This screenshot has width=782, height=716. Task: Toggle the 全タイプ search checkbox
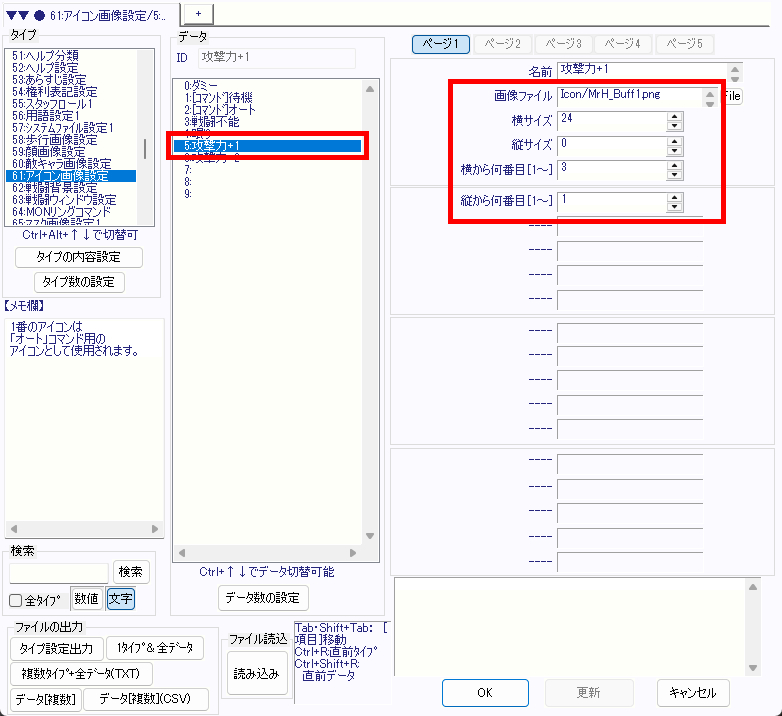pyautogui.click(x=16, y=600)
